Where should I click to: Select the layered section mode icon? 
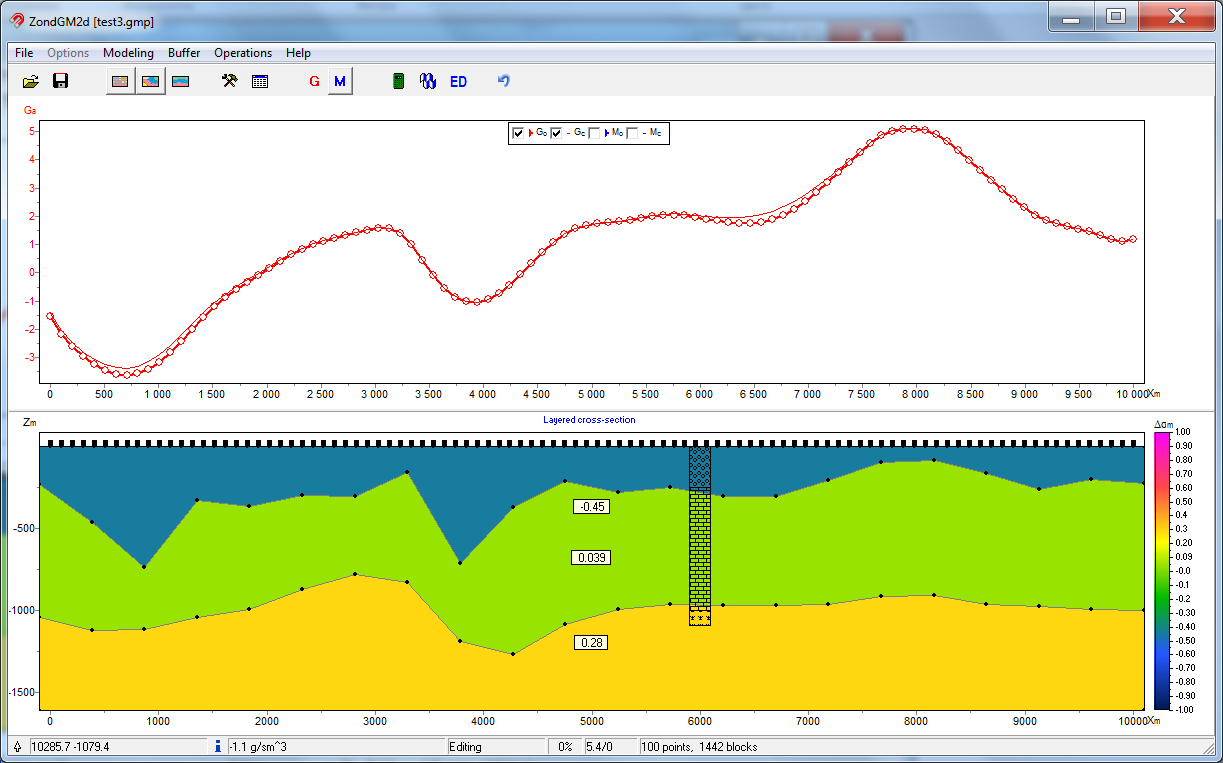(180, 81)
